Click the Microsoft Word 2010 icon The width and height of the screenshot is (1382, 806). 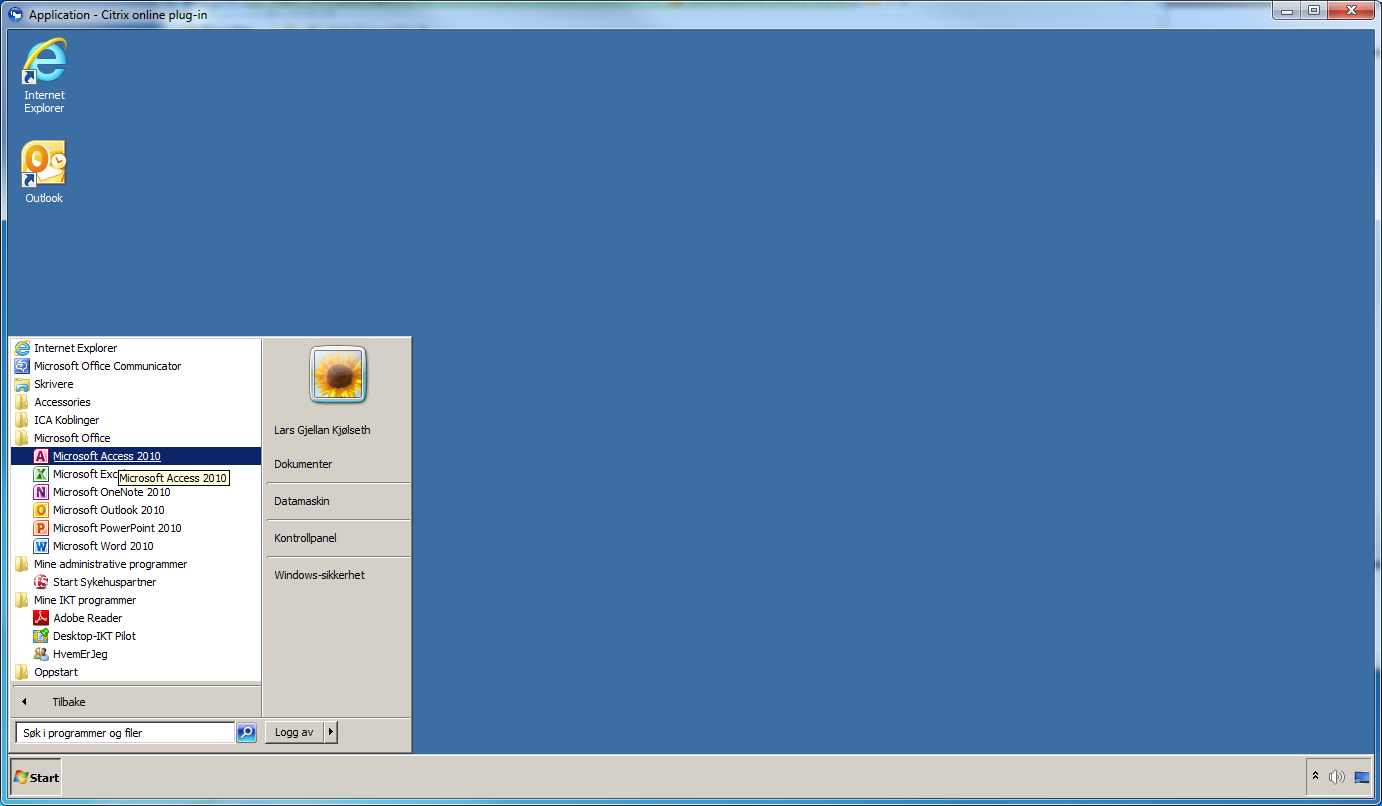pos(41,546)
